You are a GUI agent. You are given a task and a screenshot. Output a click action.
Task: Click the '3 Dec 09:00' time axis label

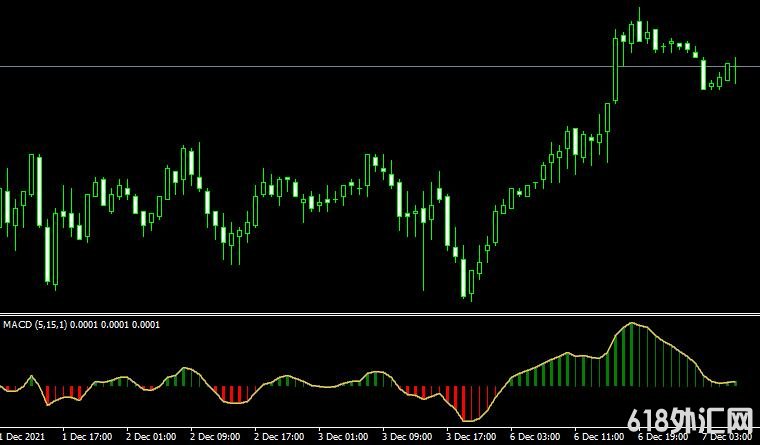tap(407, 437)
